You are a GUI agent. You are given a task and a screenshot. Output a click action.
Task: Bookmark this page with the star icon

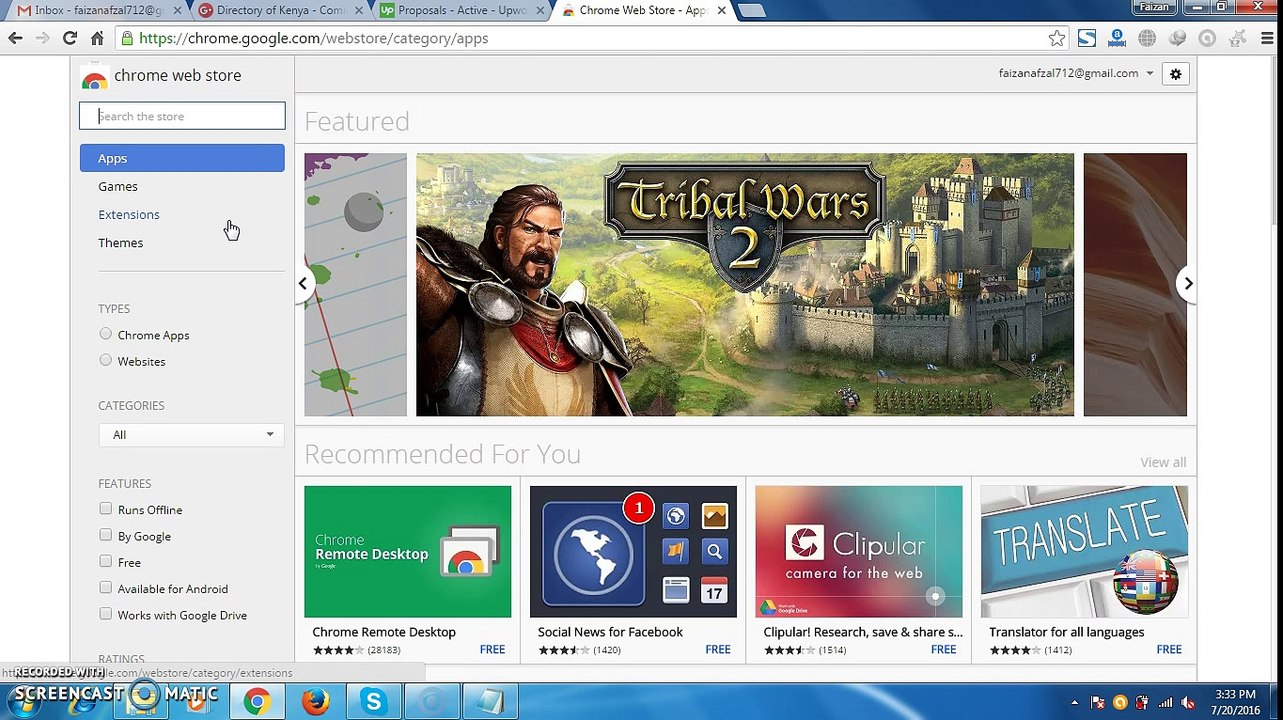[1057, 38]
